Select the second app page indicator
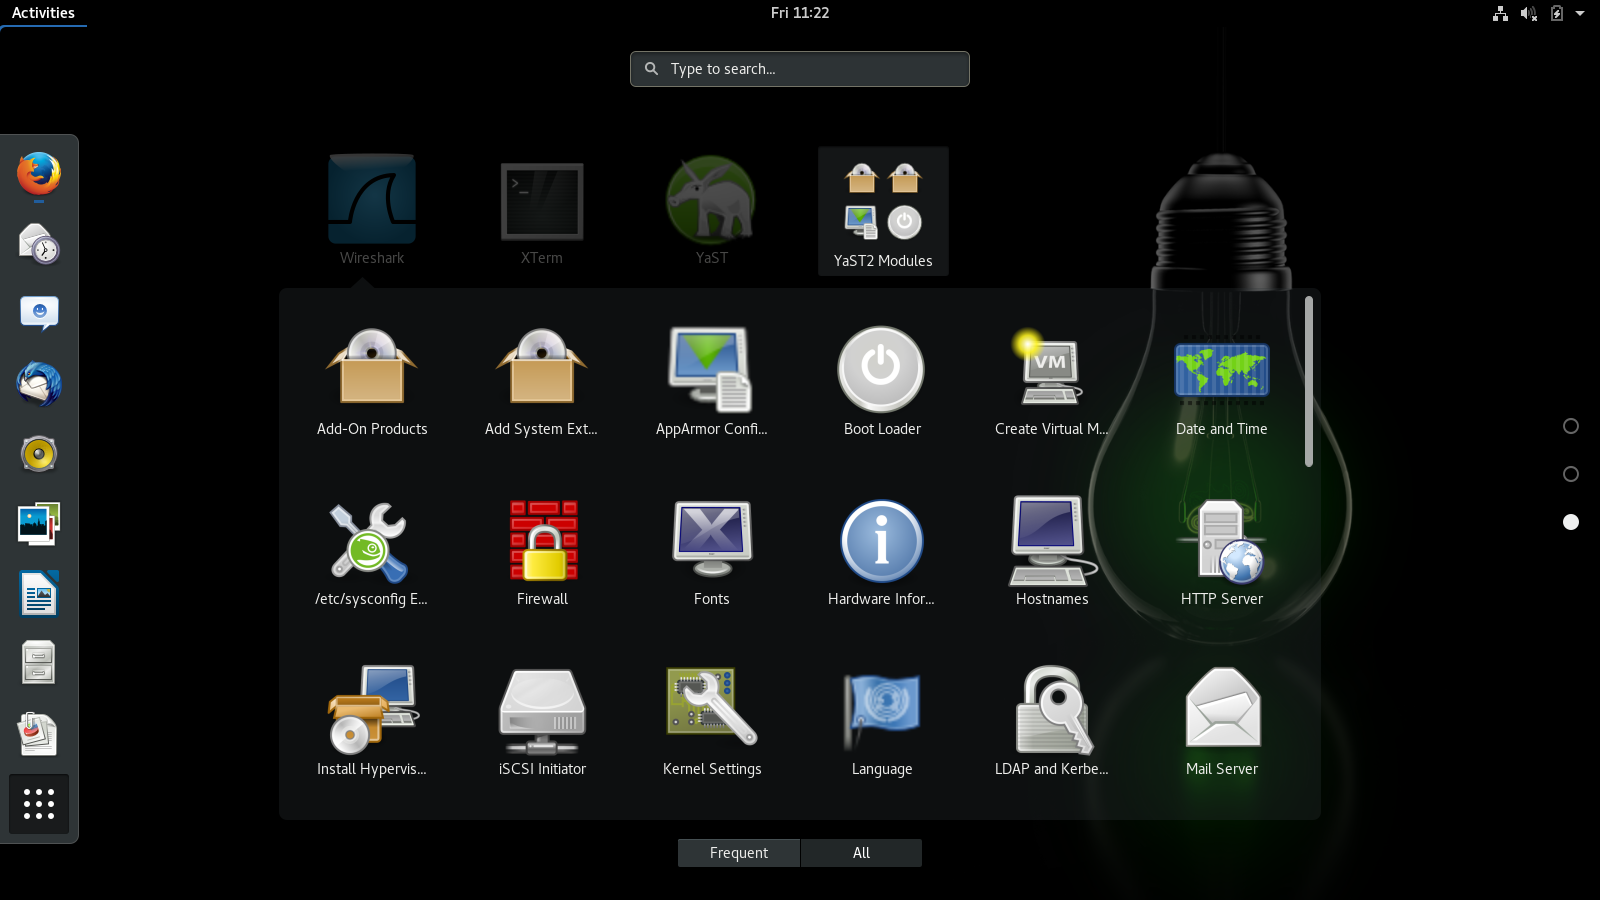The height and width of the screenshot is (900, 1600). click(x=1571, y=474)
